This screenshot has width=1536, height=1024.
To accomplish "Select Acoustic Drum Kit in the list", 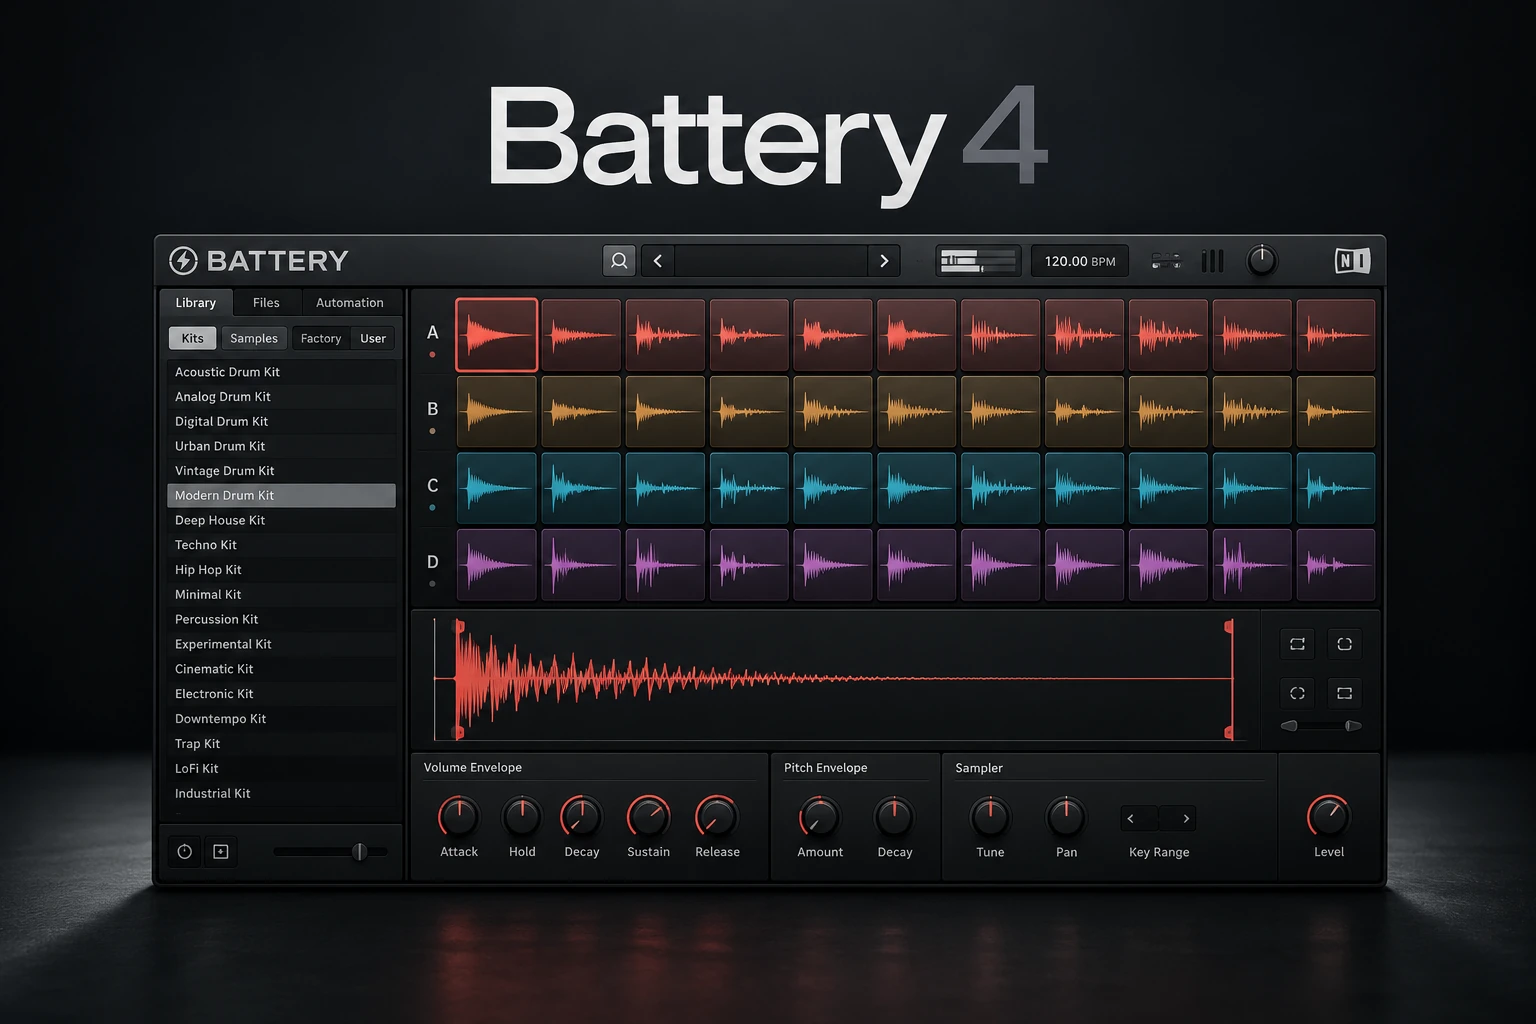I will pos(281,372).
